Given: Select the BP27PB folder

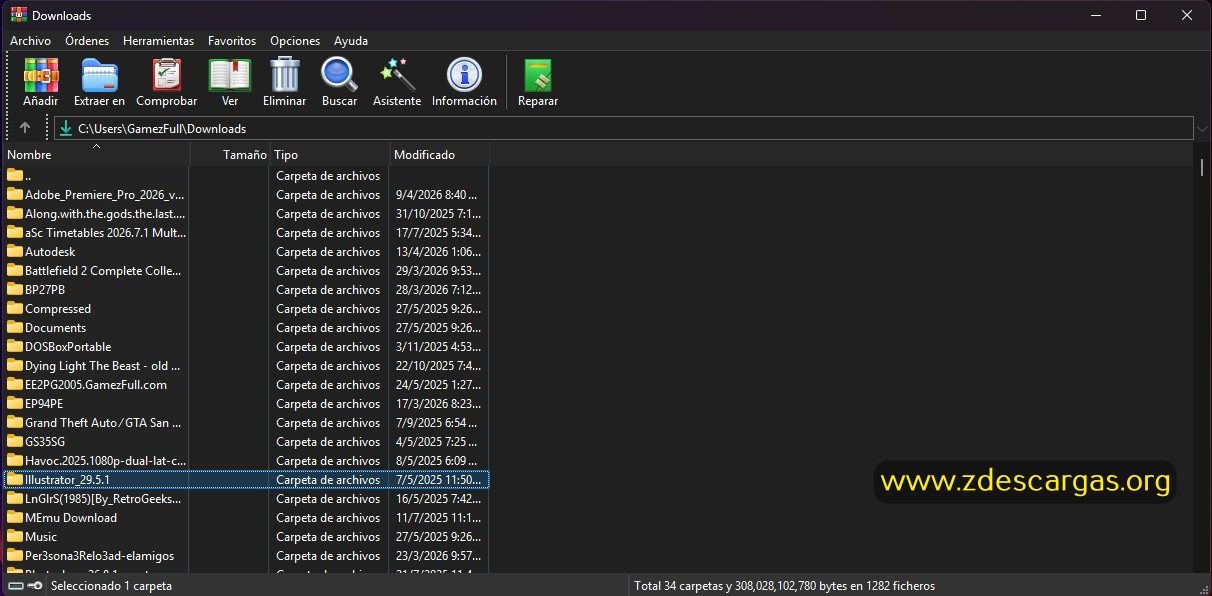Looking at the screenshot, I should (x=246, y=289).
